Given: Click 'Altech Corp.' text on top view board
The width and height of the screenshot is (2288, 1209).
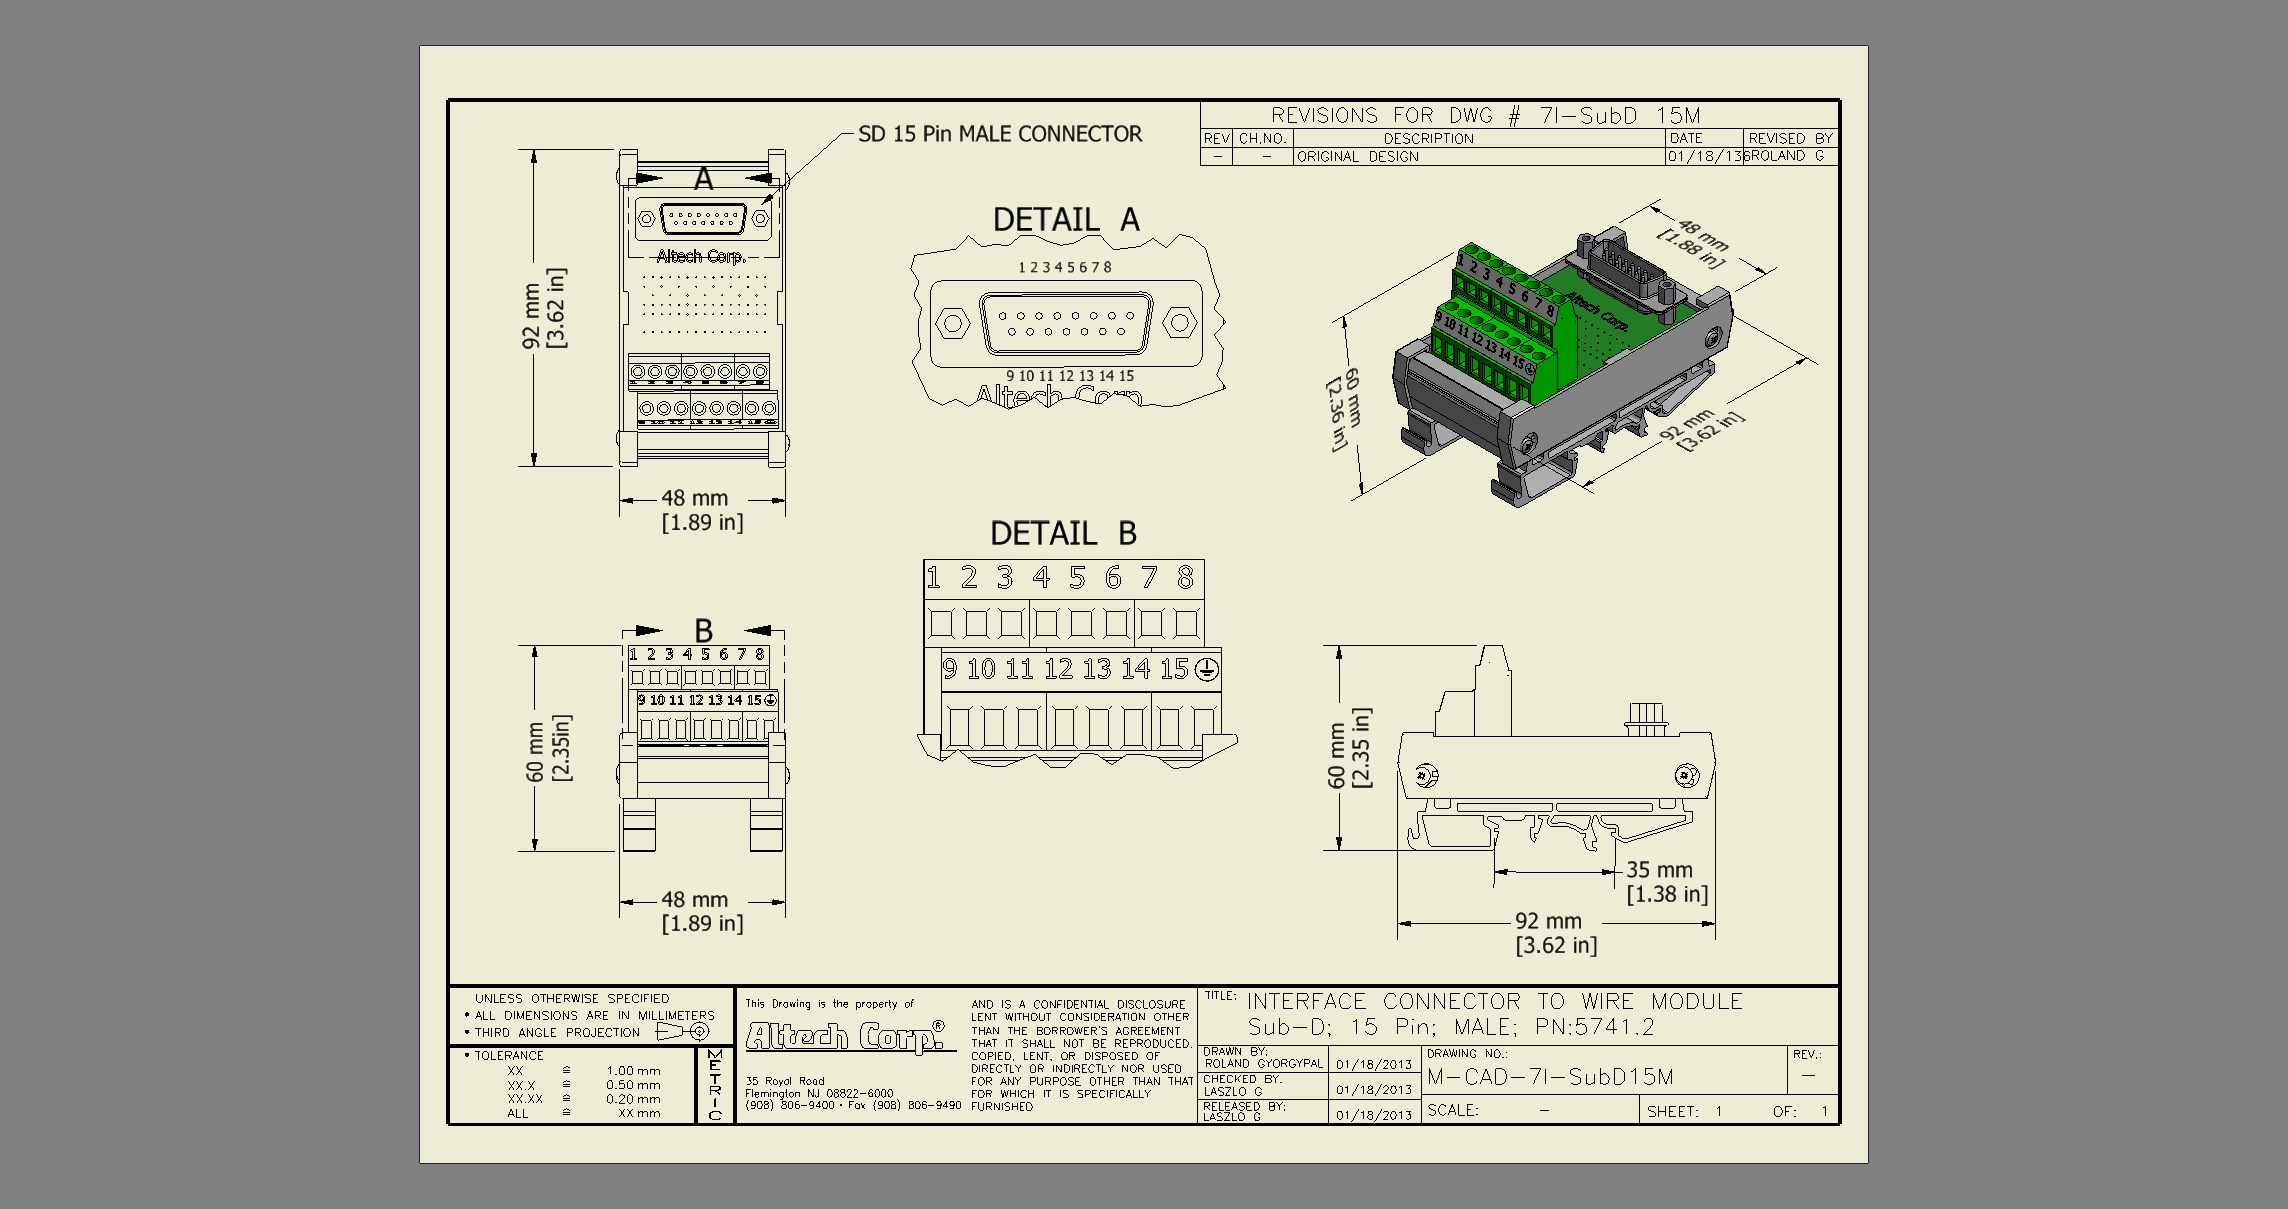Looking at the screenshot, I should click(701, 256).
